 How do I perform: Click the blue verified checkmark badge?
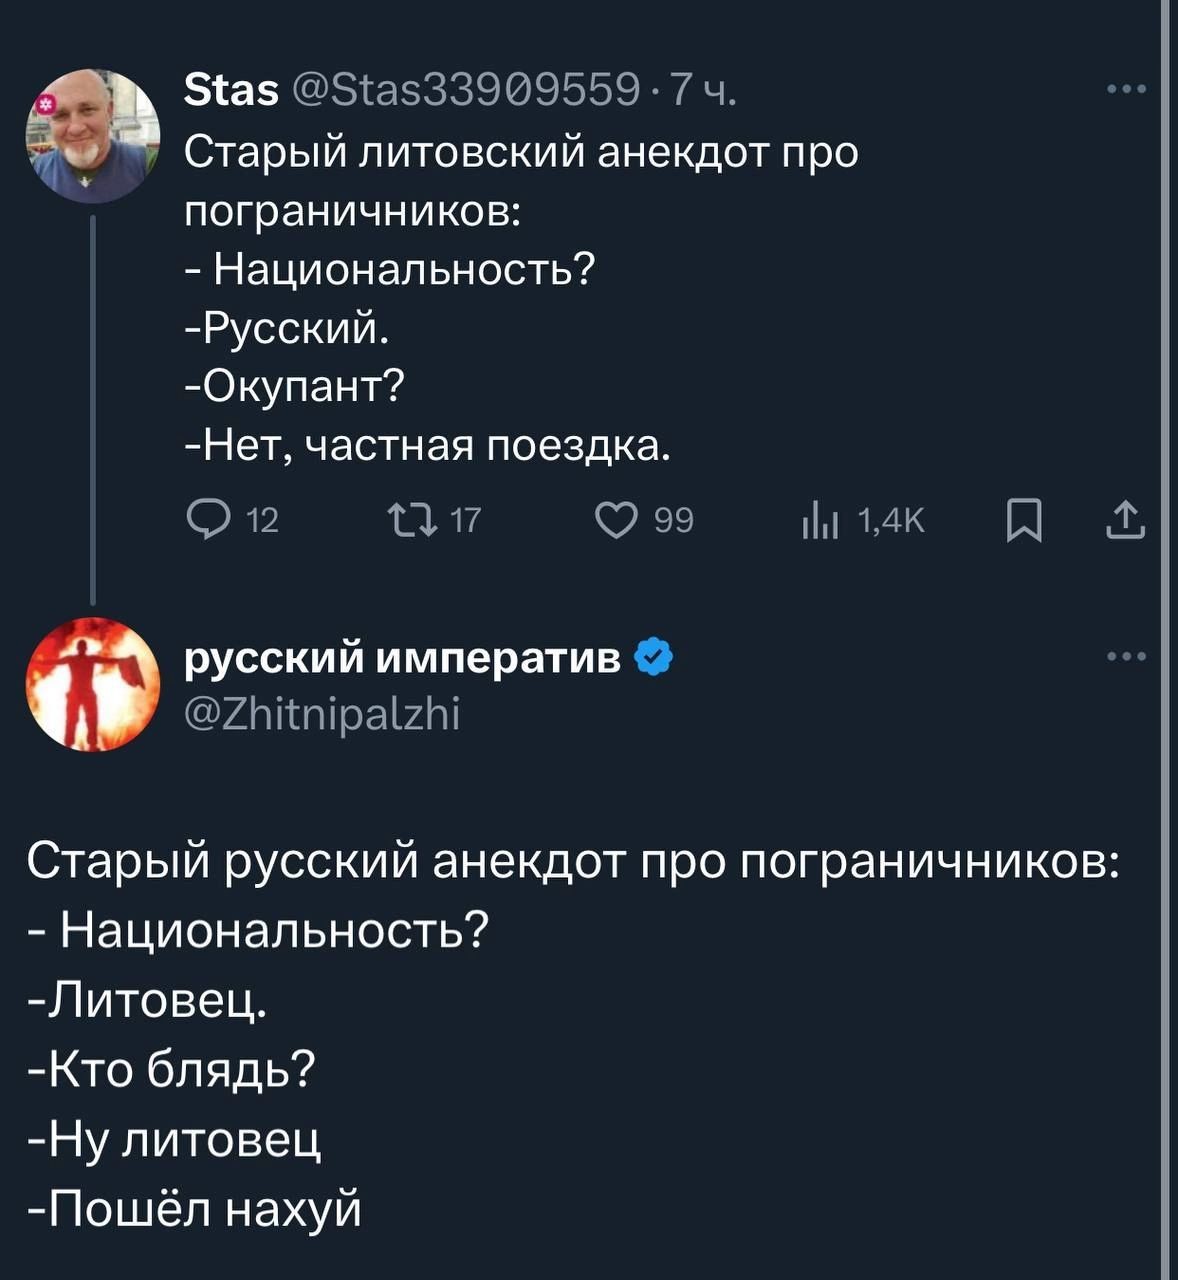click(x=654, y=659)
